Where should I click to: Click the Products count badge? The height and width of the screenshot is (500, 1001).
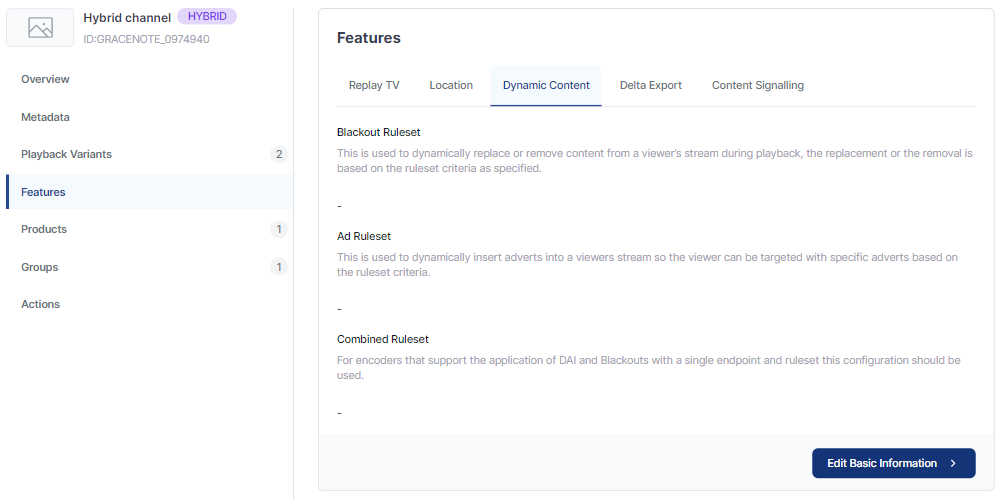pyautogui.click(x=279, y=229)
